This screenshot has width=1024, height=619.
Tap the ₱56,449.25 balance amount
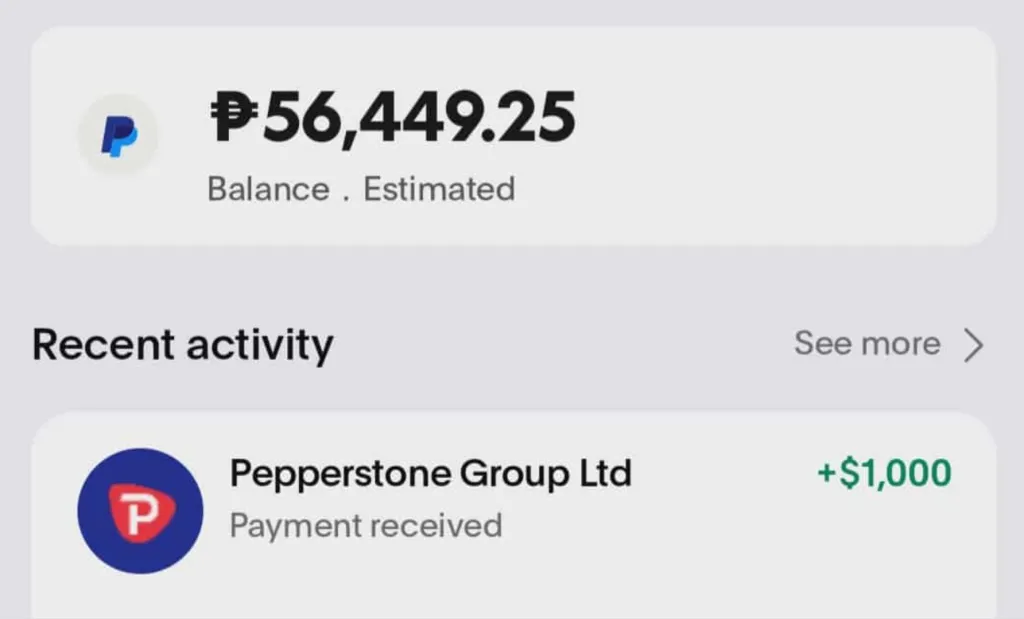(x=393, y=116)
